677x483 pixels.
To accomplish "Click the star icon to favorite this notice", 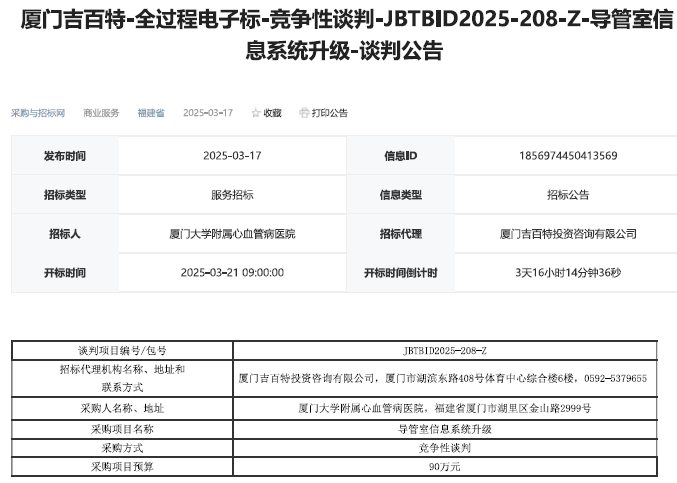I will coord(256,113).
